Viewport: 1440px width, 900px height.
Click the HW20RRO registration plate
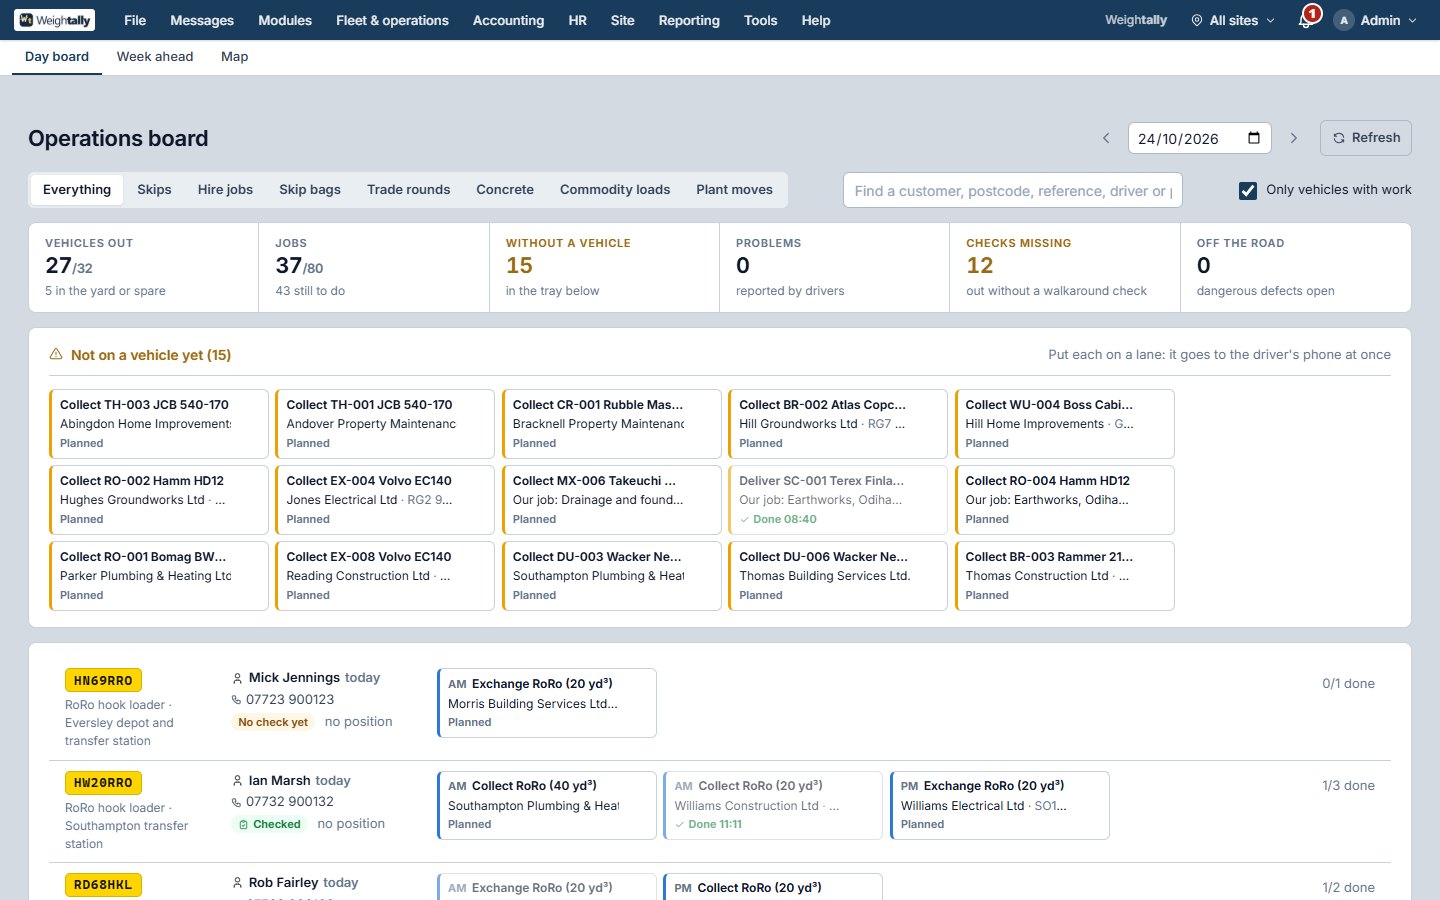(103, 783)
